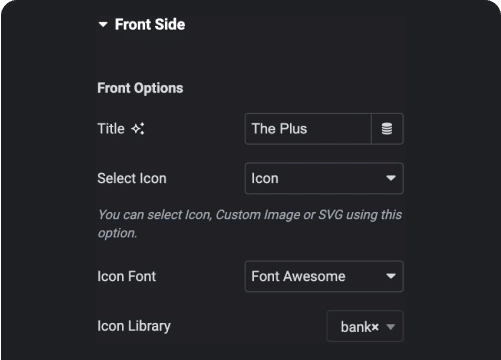Clear the bank icon selection
This screenshot has height=360, width=501.
(x=375, y=327)
